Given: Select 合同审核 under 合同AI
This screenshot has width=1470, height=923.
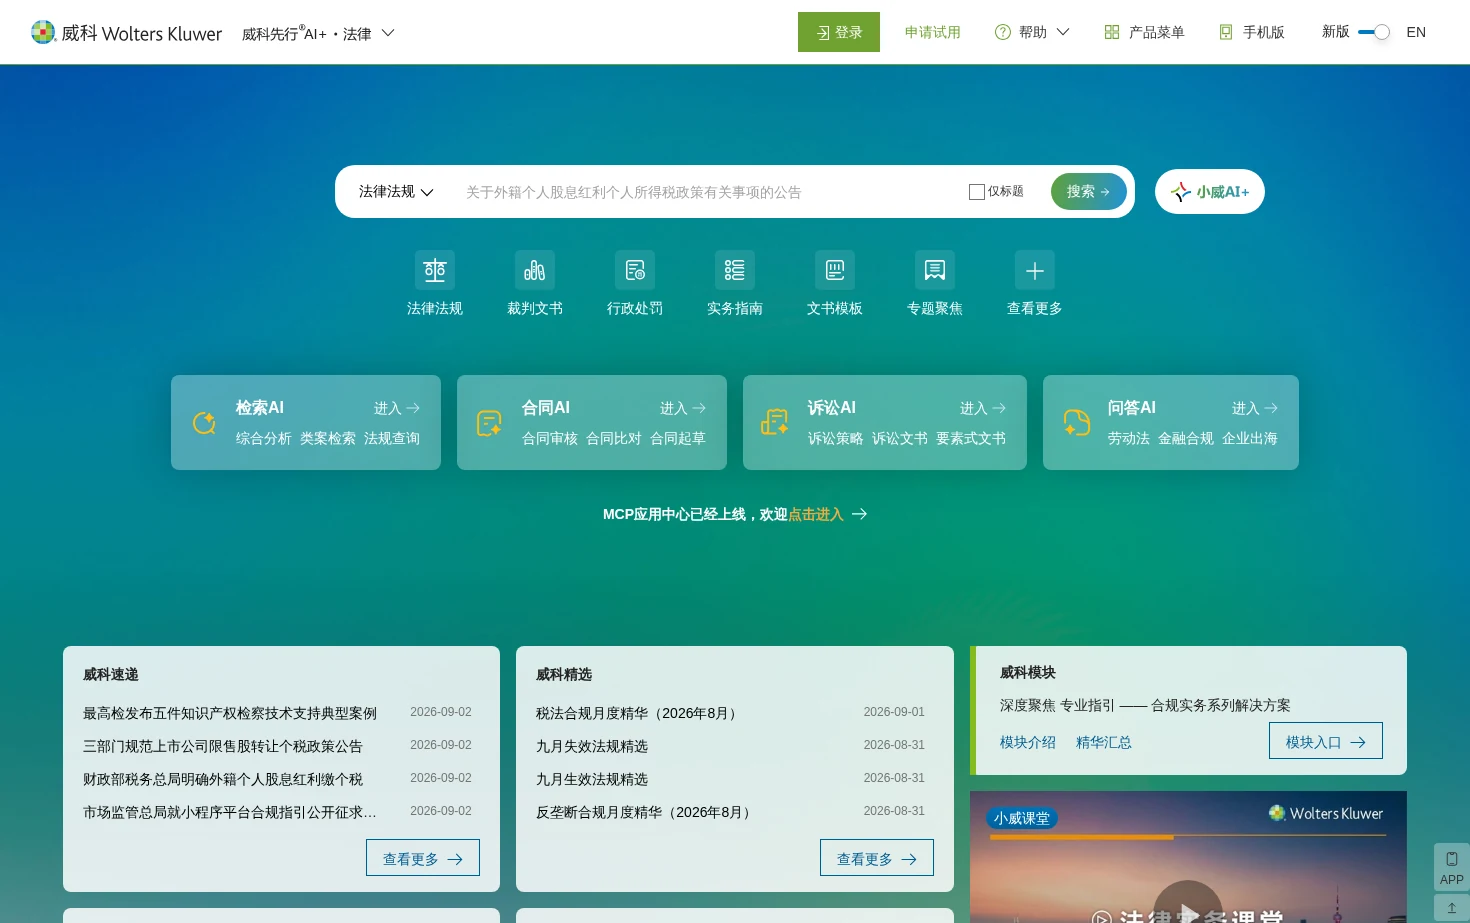Looking at the screenshot, I should point(550,438).
